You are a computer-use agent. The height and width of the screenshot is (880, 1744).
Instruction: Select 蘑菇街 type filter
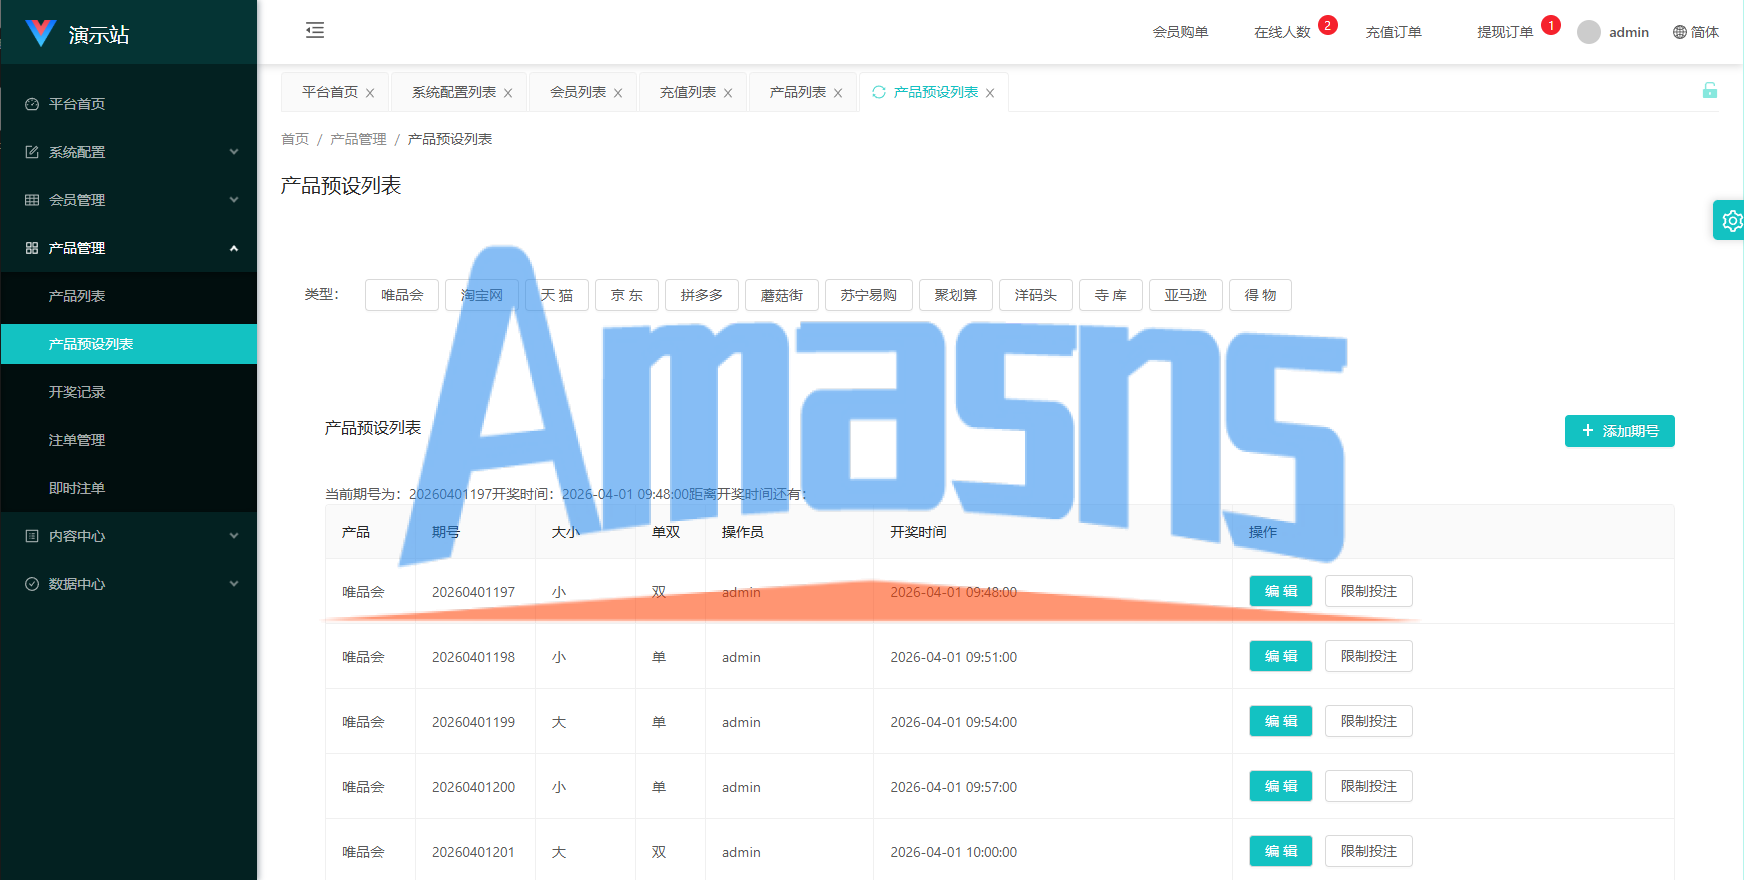[782, 295]
